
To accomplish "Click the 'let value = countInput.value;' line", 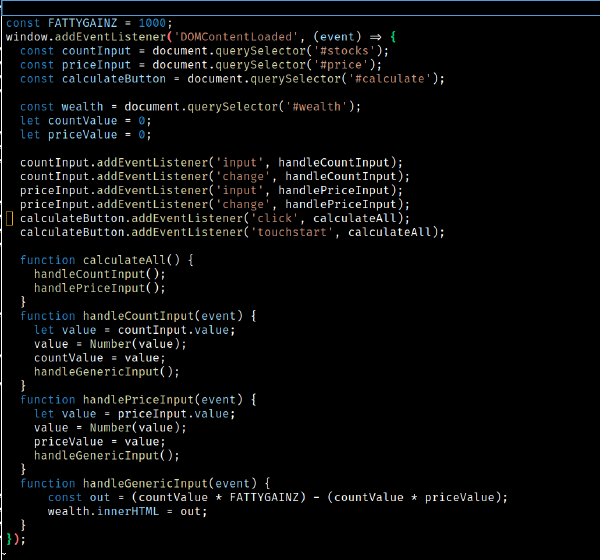I will point(135,330).
